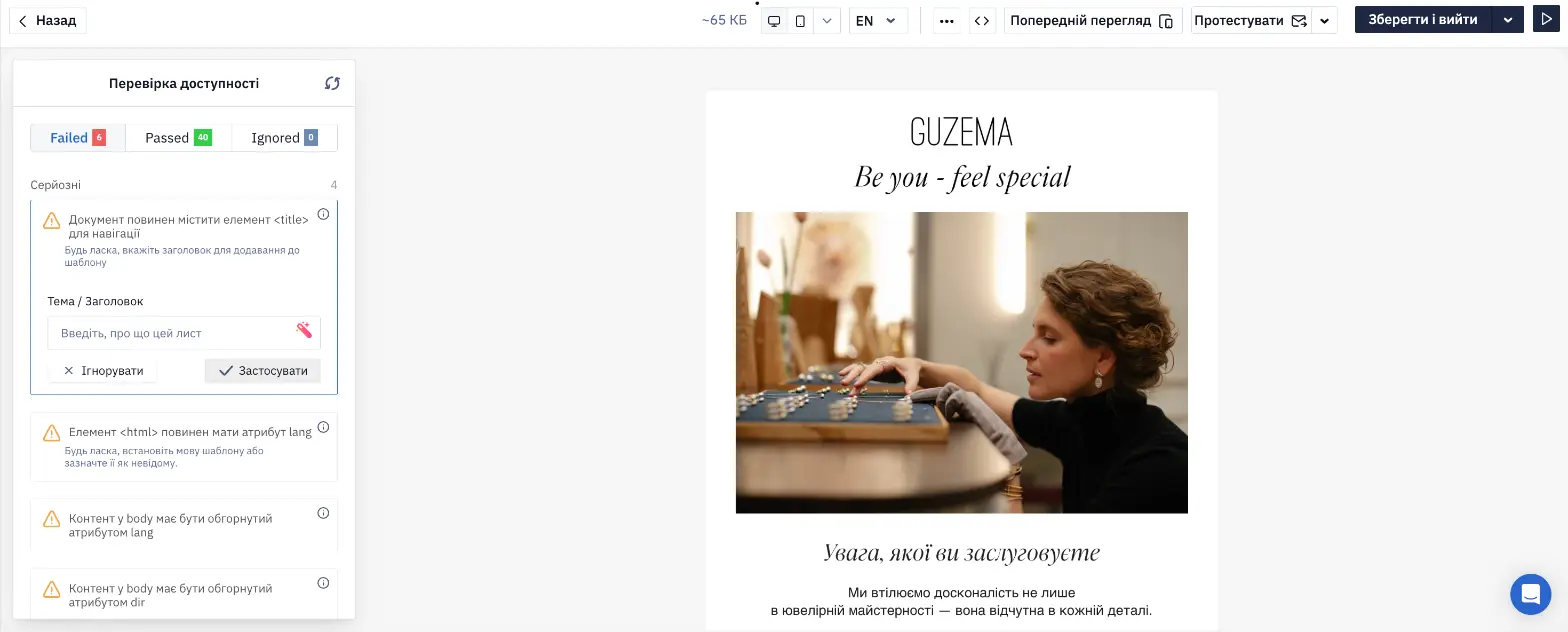Image resolution: width=1568 pixels, height=632 pixels.
Task: Click the play icon in top bar
Action: coord(1546,20)
